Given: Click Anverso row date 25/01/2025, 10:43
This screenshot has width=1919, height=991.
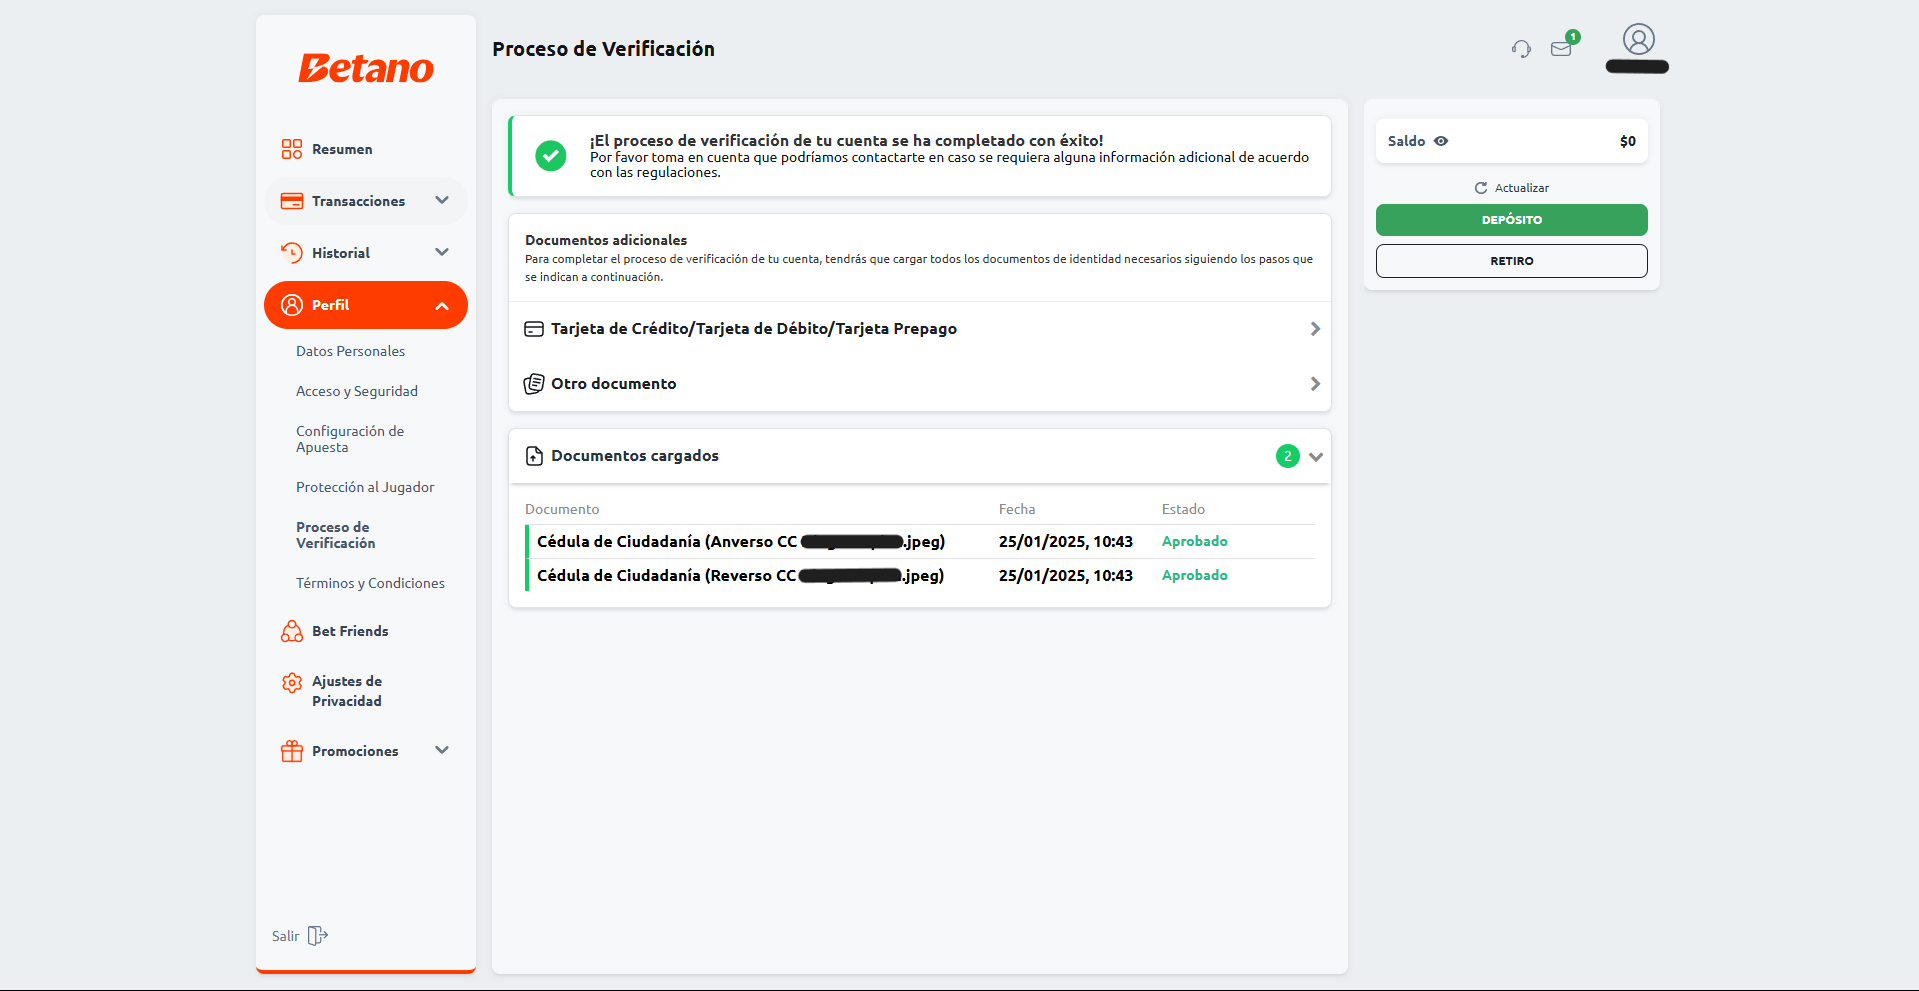Looking at the screenshot, I should tap(1065, 541).
